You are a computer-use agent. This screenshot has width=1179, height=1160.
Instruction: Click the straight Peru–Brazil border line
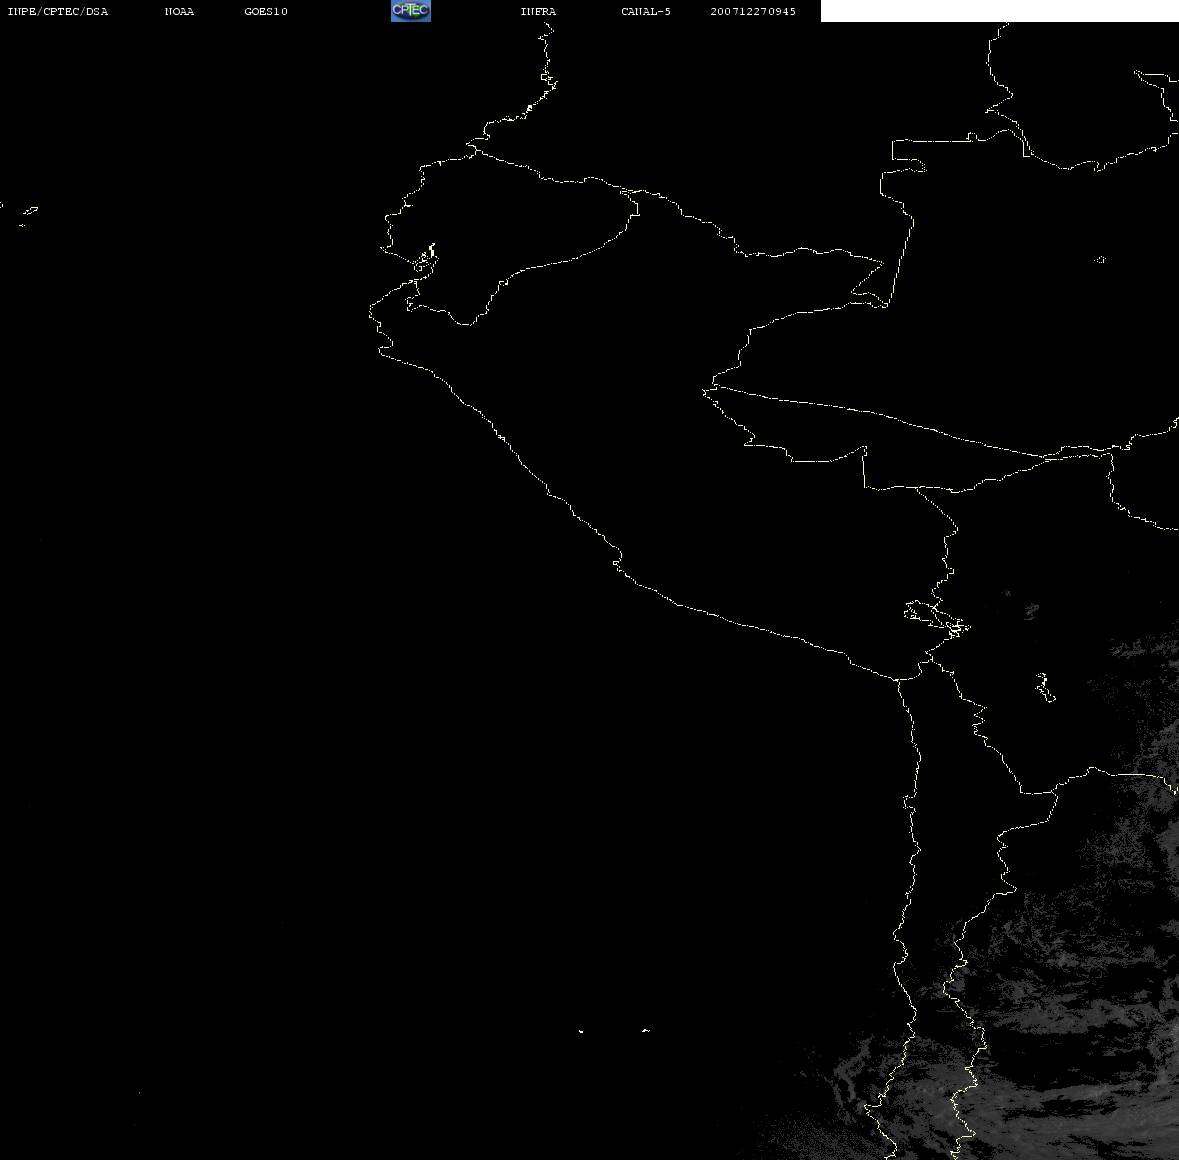click(x=880, y=415)
